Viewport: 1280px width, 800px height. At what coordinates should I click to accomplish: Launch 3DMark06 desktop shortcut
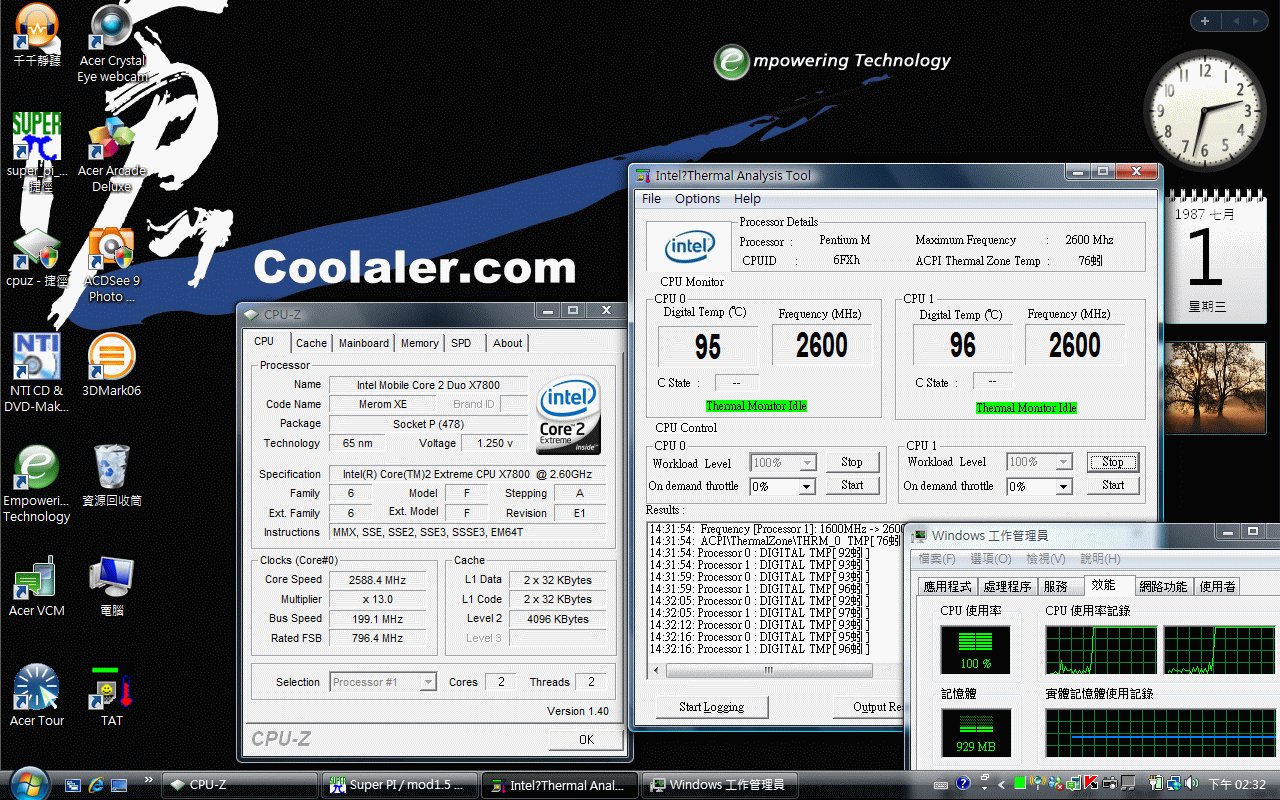tap(112, 366)
